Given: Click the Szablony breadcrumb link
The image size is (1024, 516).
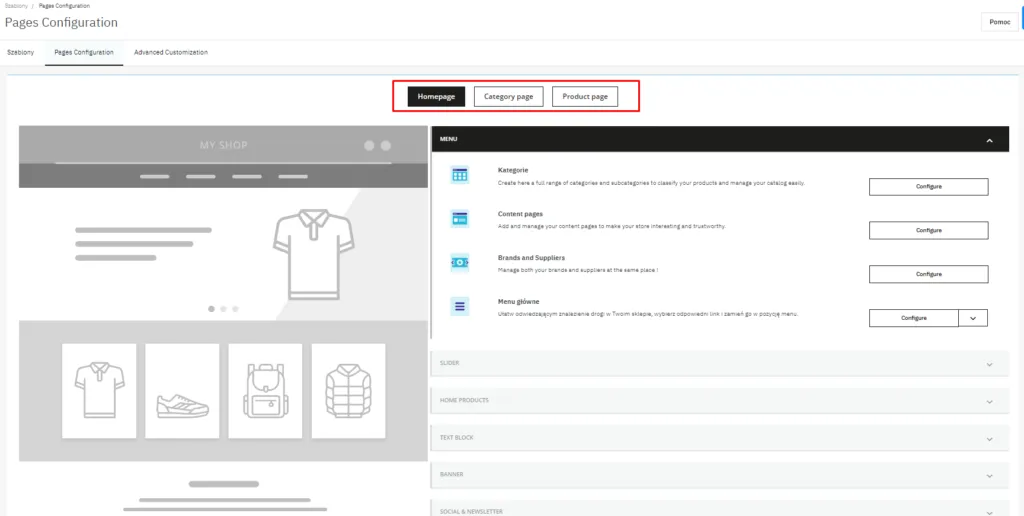Looking at the screenshot, I should click(x=16, y=6).
